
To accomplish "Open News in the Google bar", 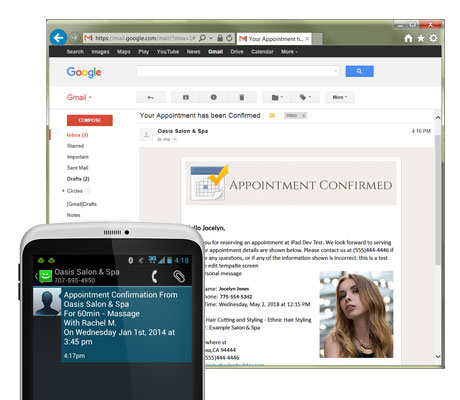I will pos(193,52).
